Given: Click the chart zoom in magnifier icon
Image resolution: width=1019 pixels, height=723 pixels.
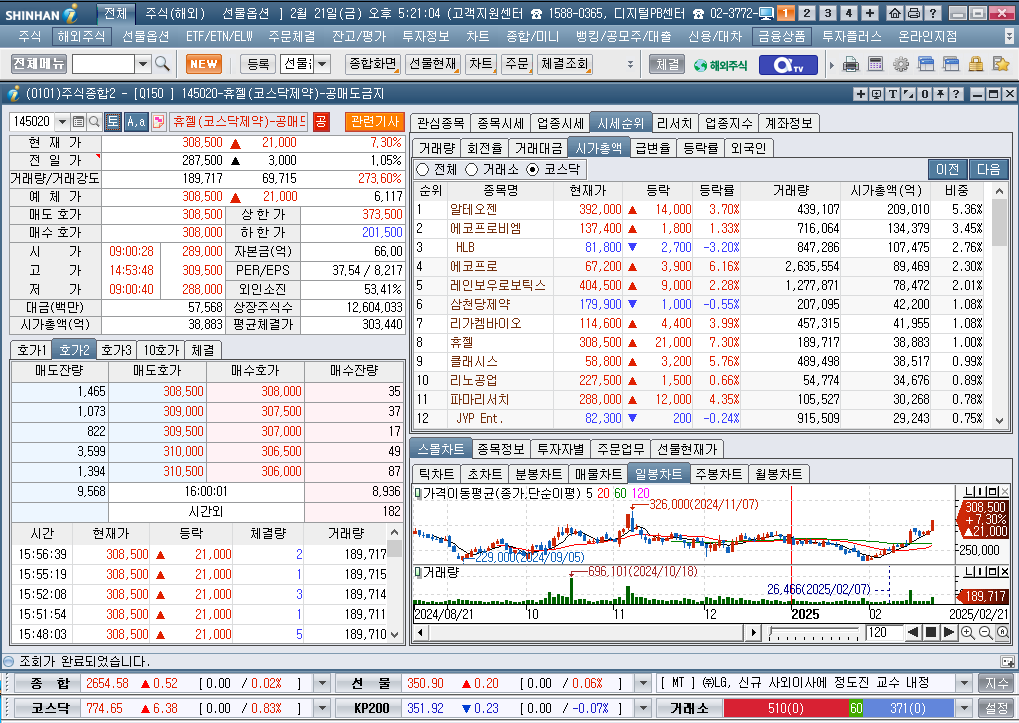Looking at the screenshot, I should [968, 633].
